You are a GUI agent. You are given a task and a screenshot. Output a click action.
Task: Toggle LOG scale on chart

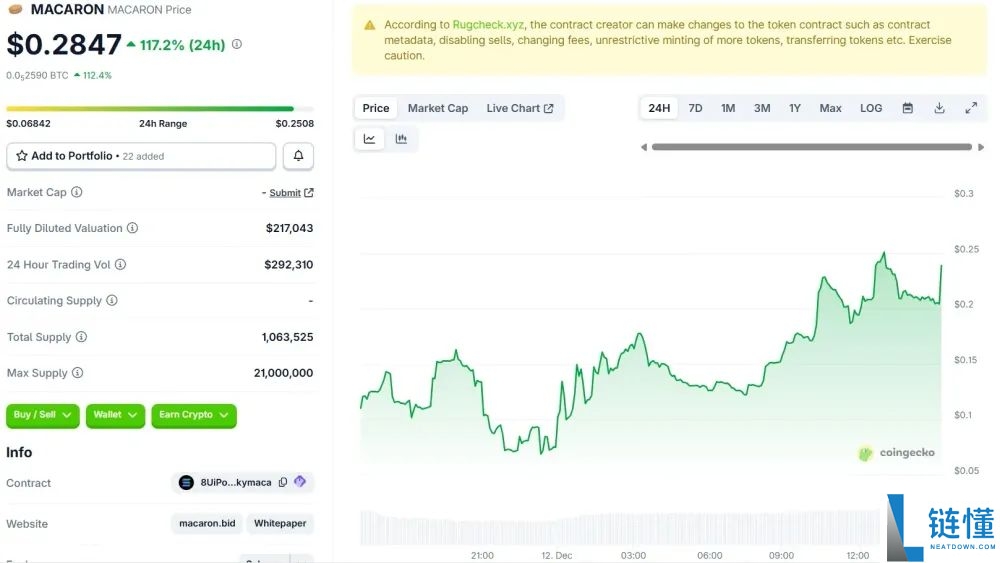tap(871, 108)
